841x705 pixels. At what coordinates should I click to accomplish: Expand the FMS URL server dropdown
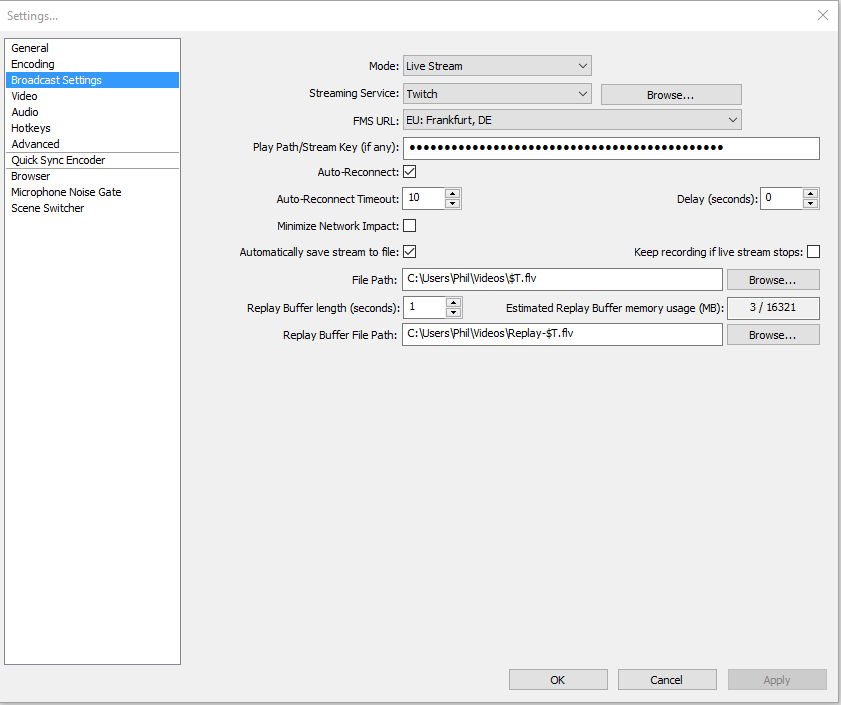[x=572, y=120]
